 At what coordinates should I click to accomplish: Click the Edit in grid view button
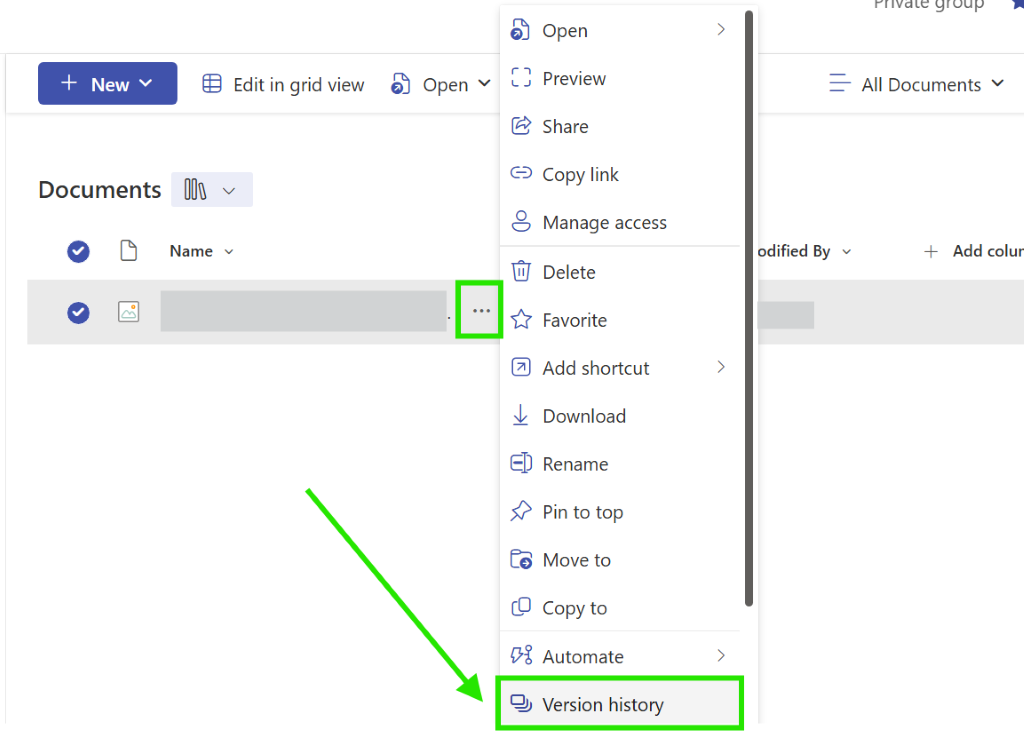click(283, 84)
